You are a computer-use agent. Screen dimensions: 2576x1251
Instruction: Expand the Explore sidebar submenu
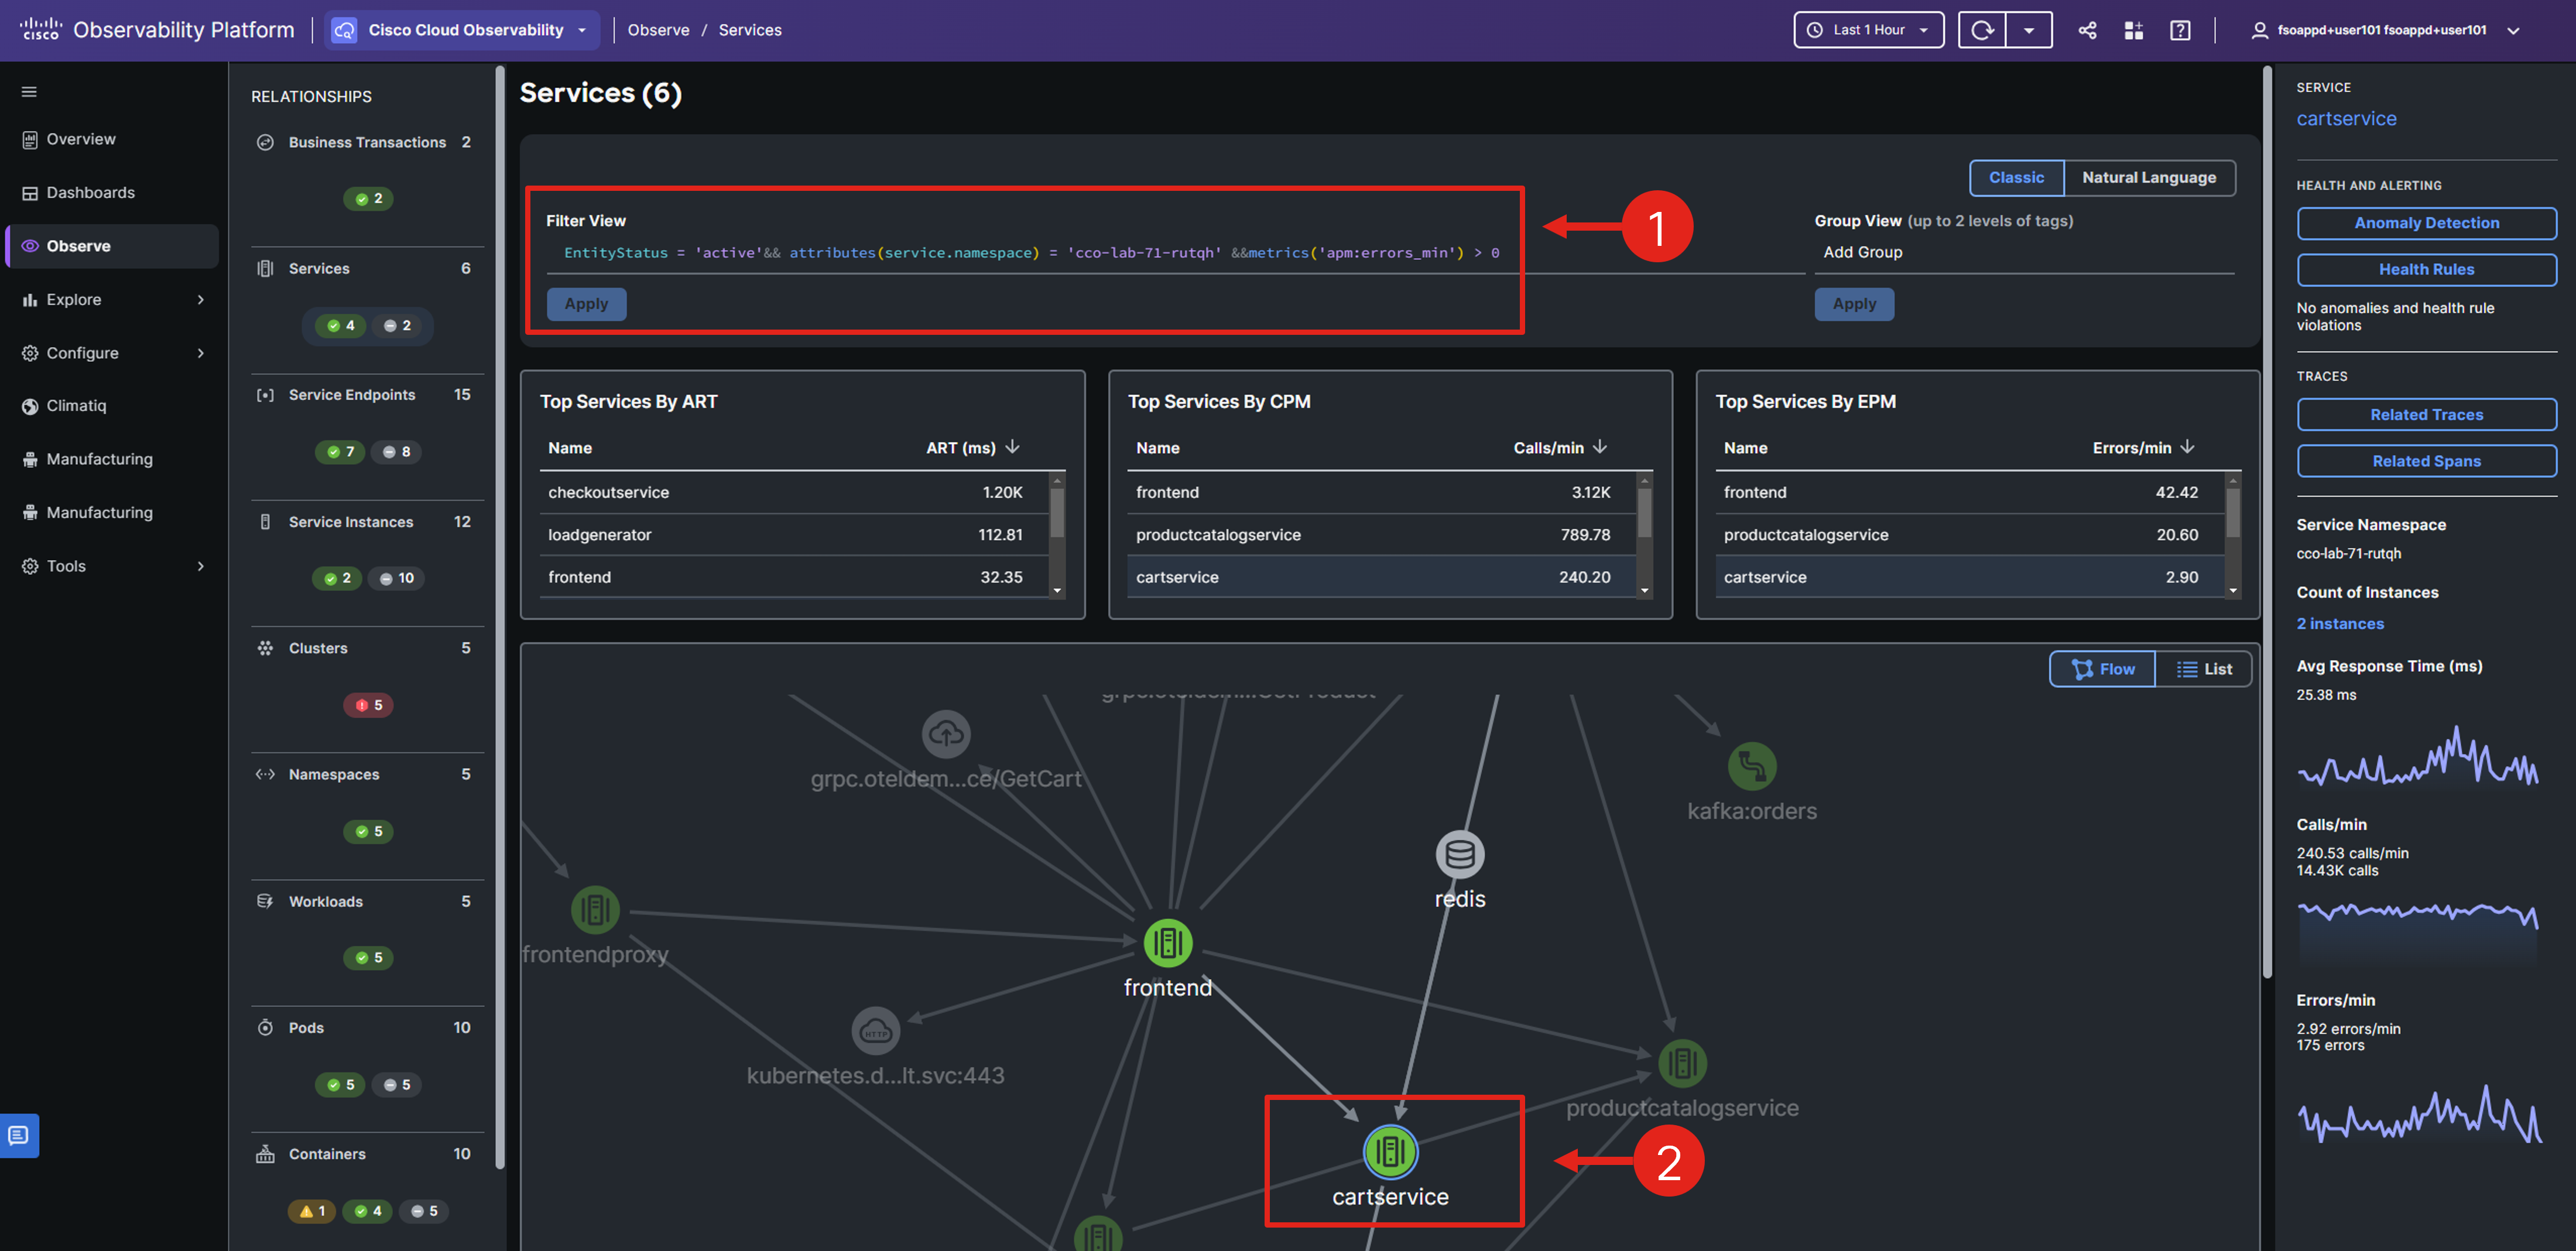(200, 299)
